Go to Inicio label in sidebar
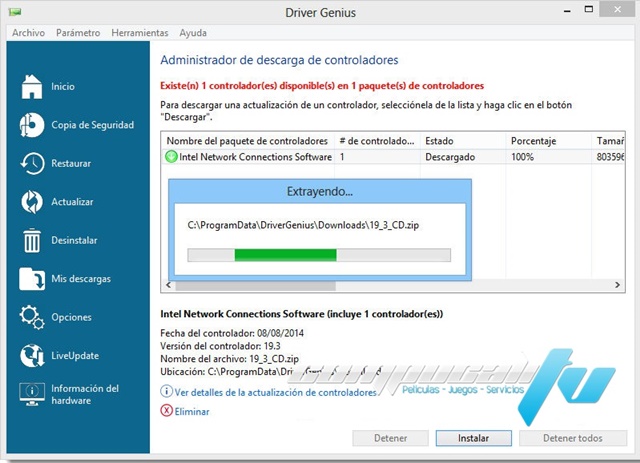 [x=63, y=87]
